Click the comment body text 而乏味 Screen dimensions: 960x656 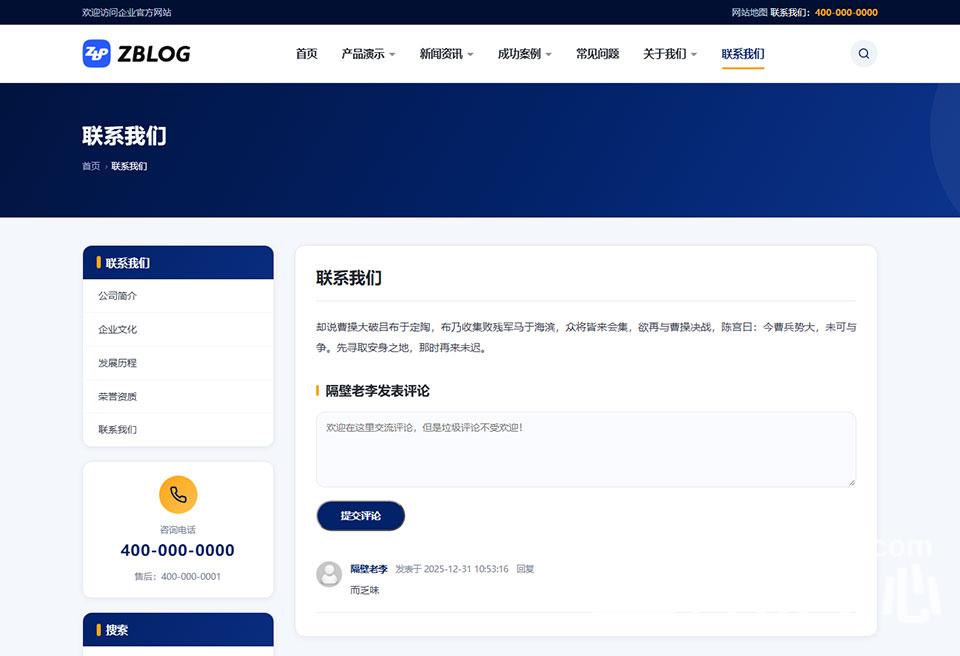365,590
